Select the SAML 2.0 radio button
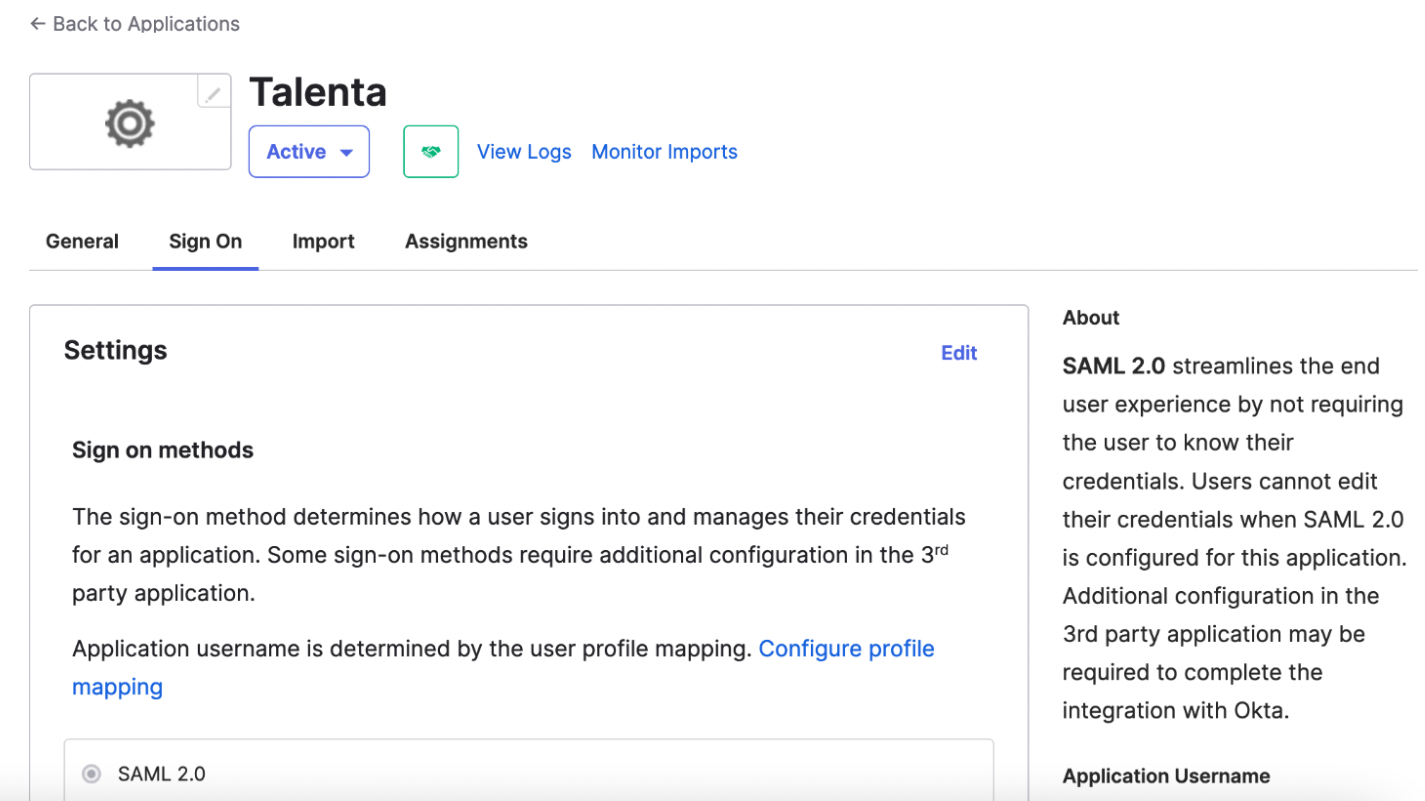Image resolution: width=1425 pixels, height=801 pixels. coord(91,774)
